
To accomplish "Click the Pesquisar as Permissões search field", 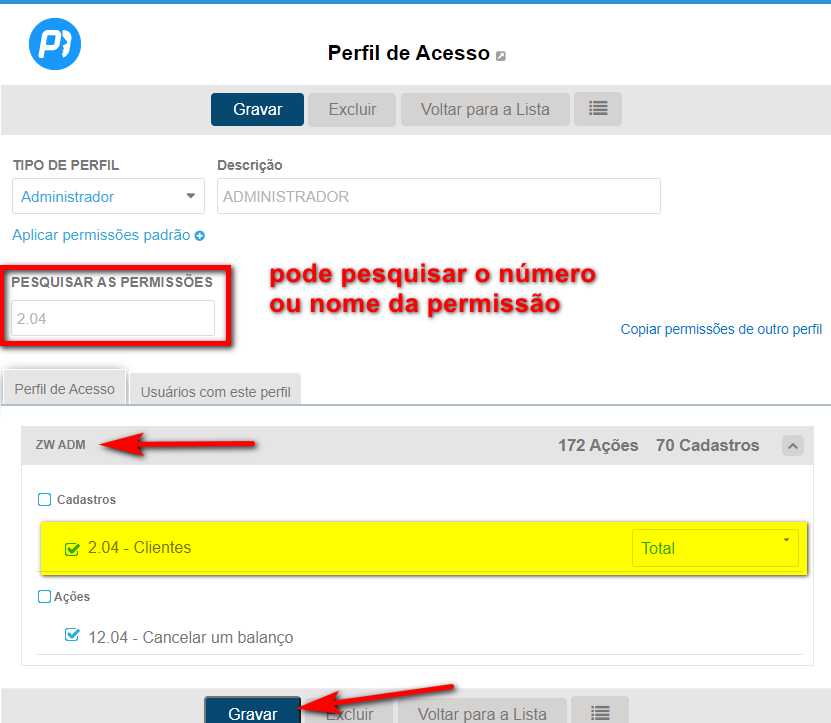I will pos(113,318).
